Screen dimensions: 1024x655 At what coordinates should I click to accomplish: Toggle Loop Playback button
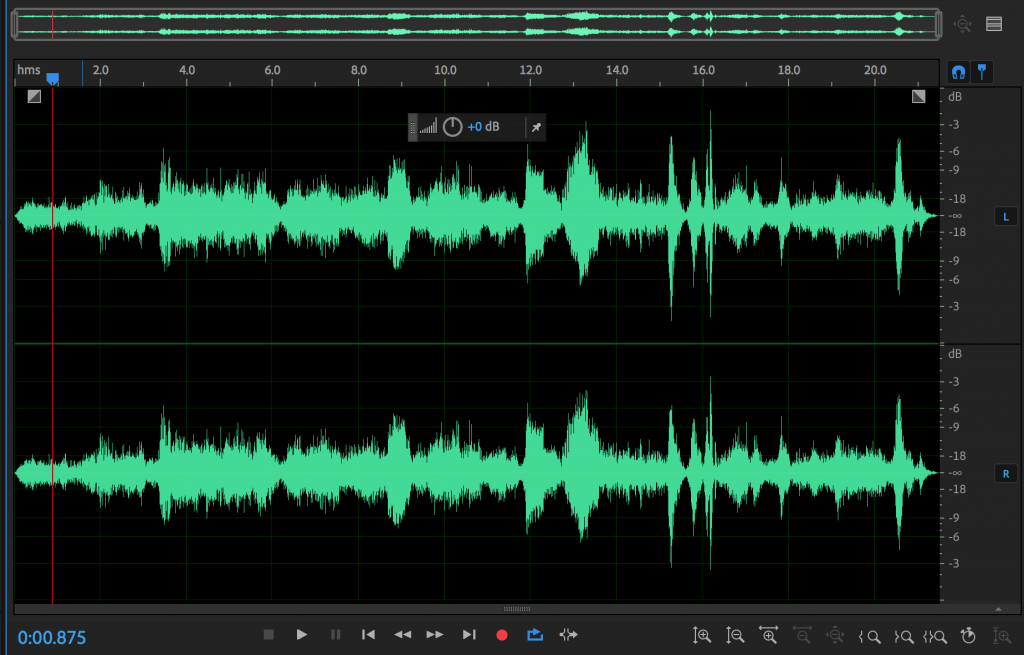(535, 635)
